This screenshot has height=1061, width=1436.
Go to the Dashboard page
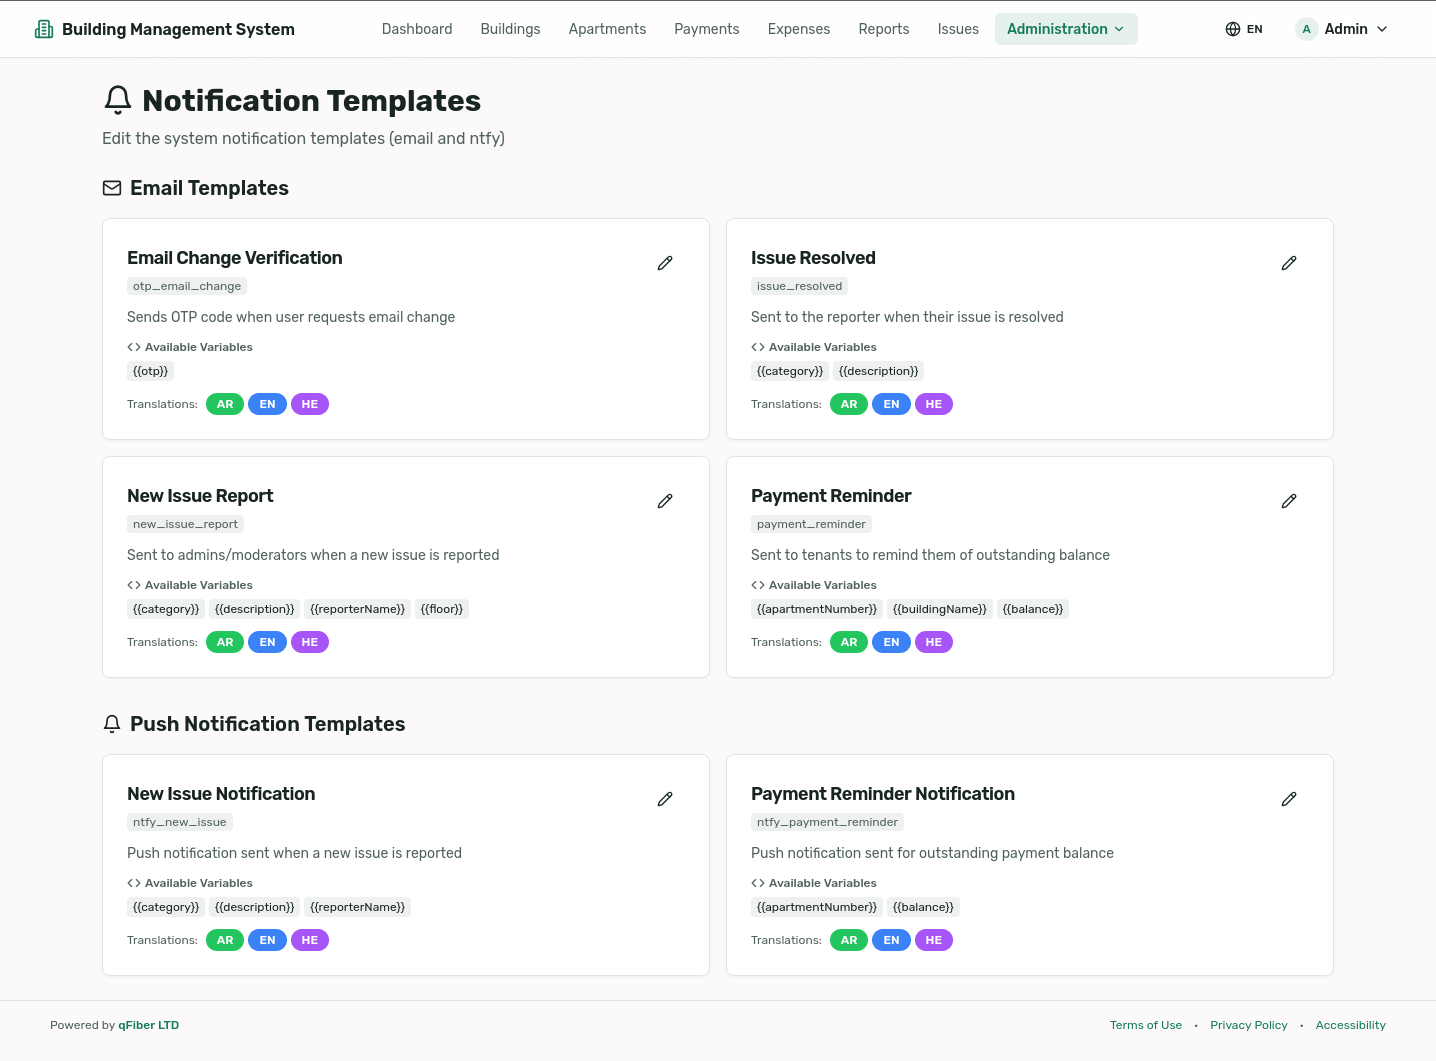pos(417,29)
